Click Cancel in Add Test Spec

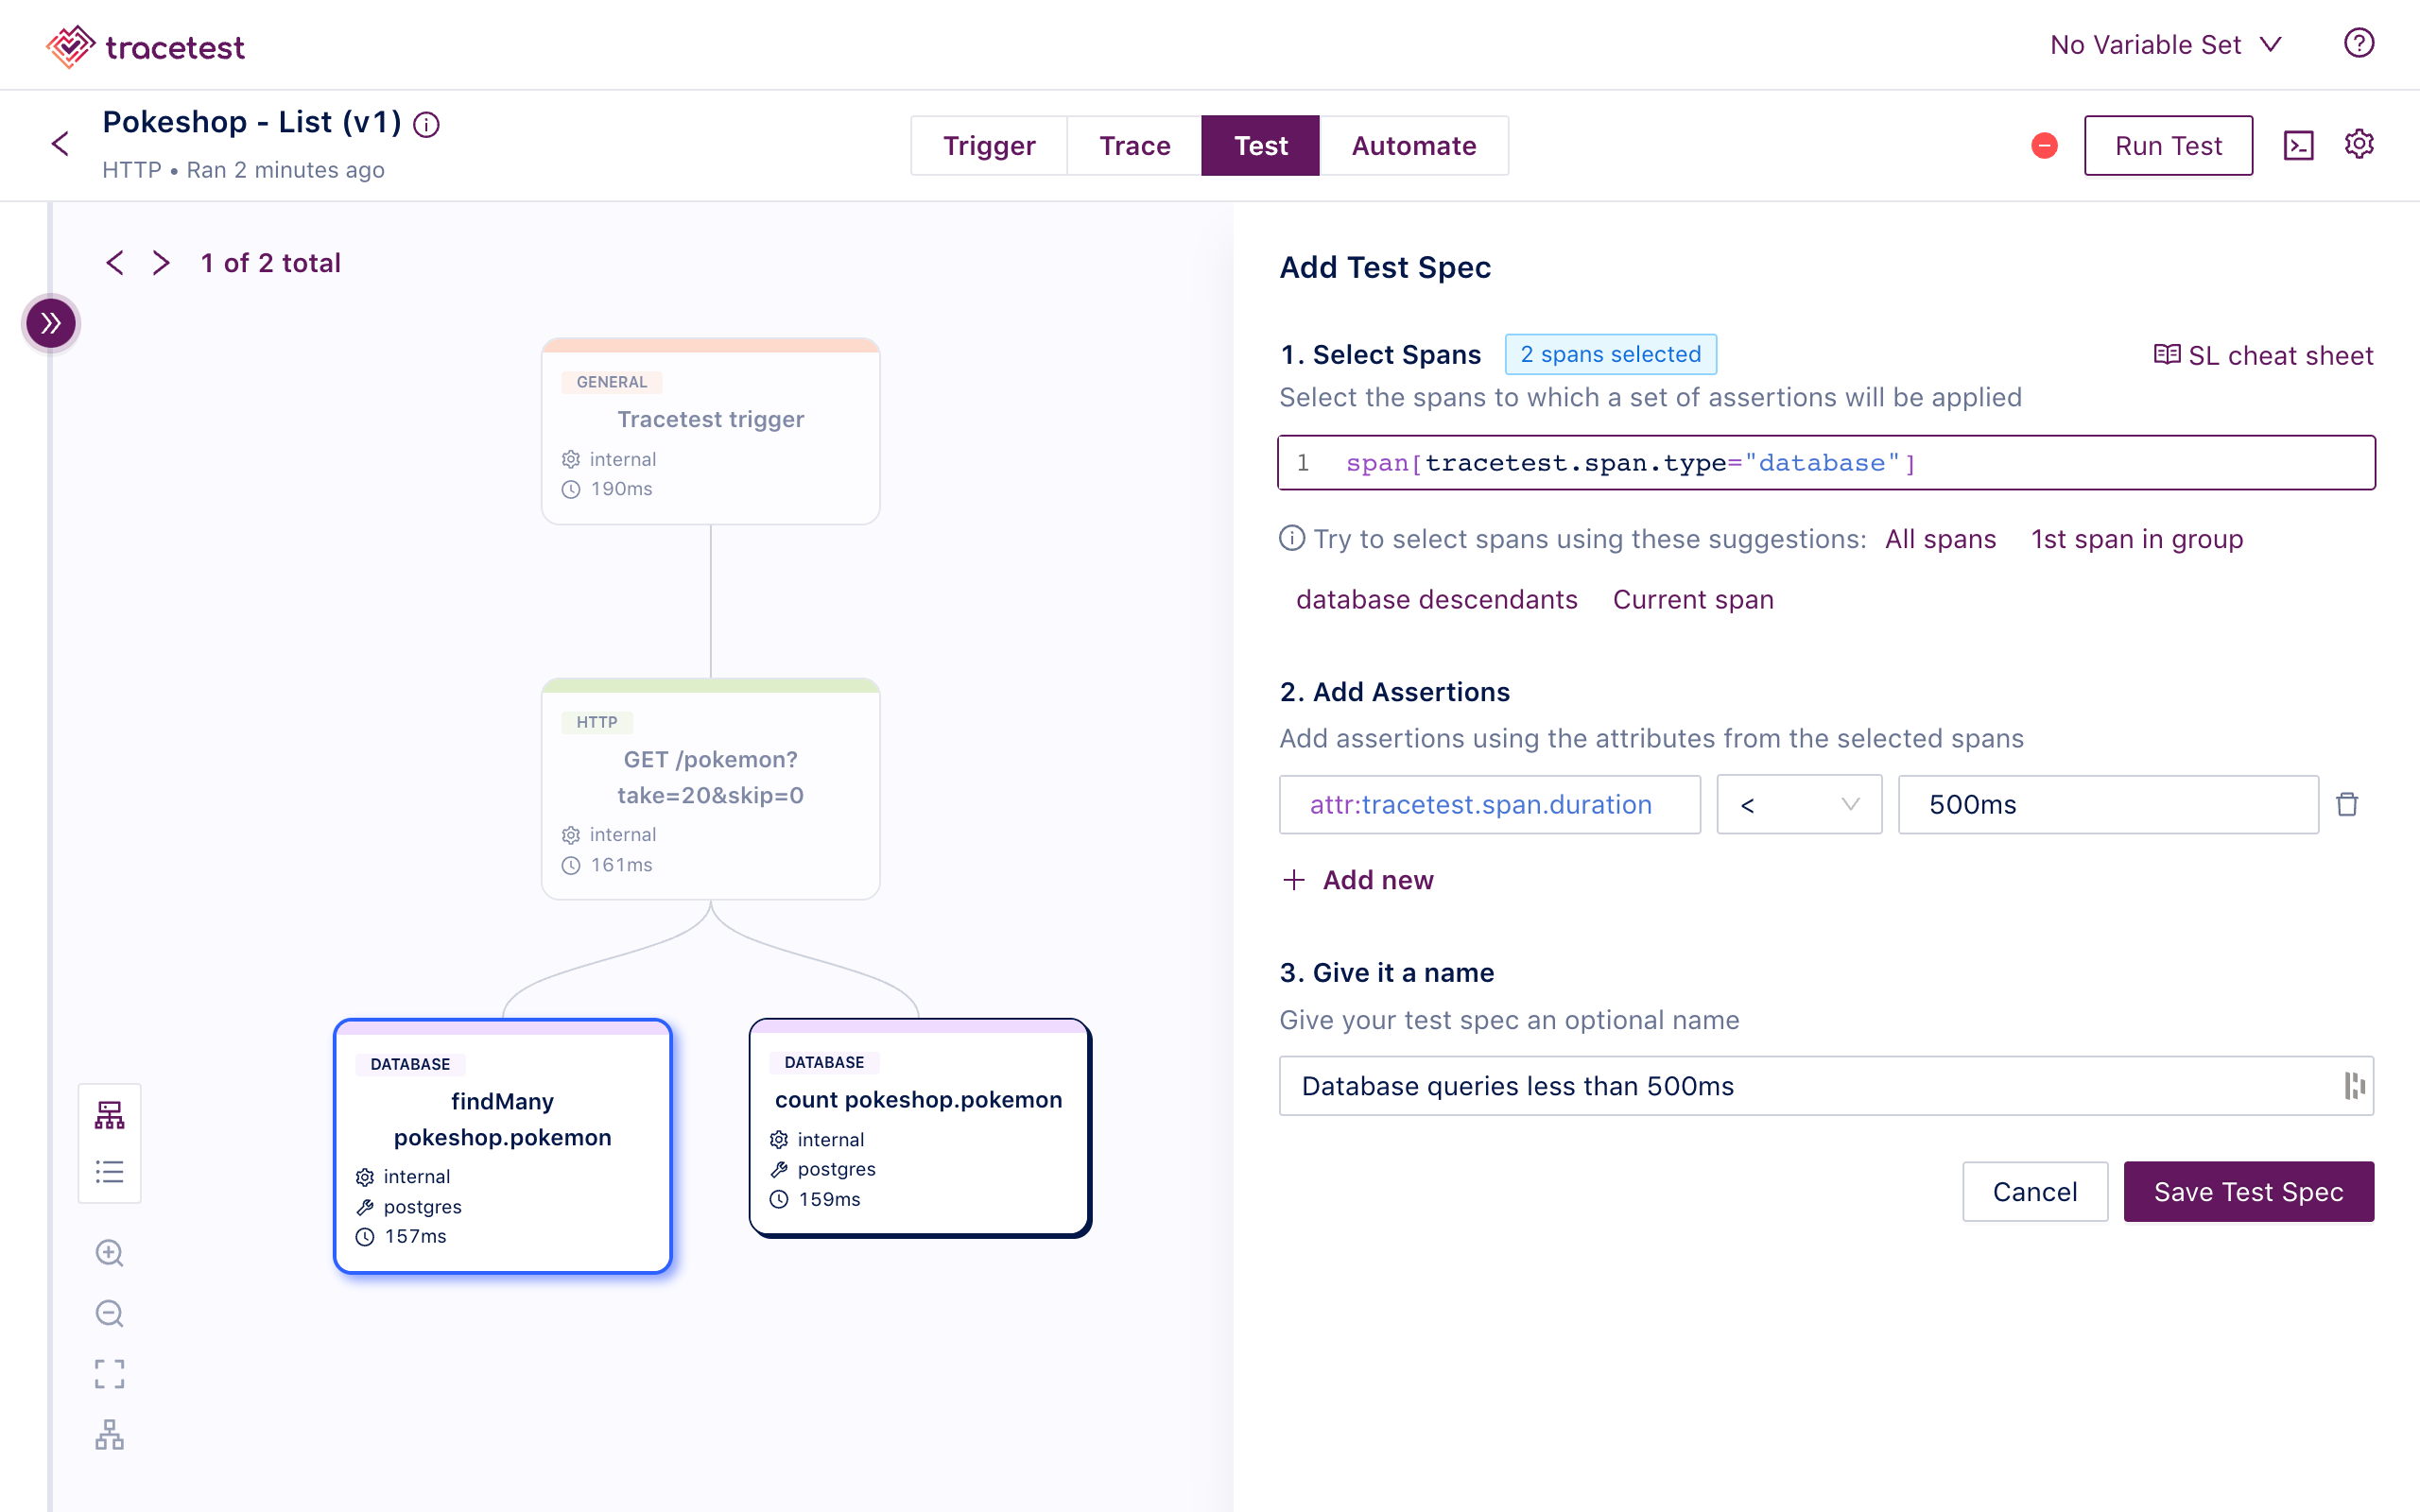(2035, 1191)
